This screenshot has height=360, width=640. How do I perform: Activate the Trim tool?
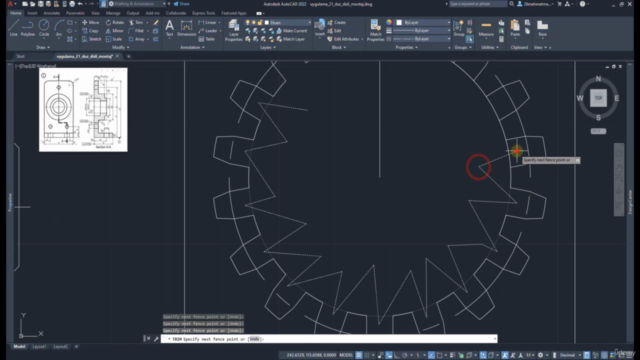(x=136, y=22)
